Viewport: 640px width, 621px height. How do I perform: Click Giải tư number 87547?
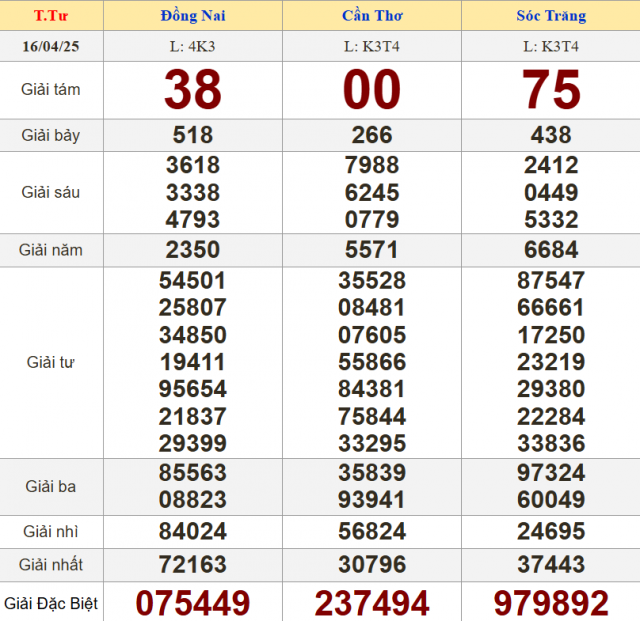coord(551,280)
